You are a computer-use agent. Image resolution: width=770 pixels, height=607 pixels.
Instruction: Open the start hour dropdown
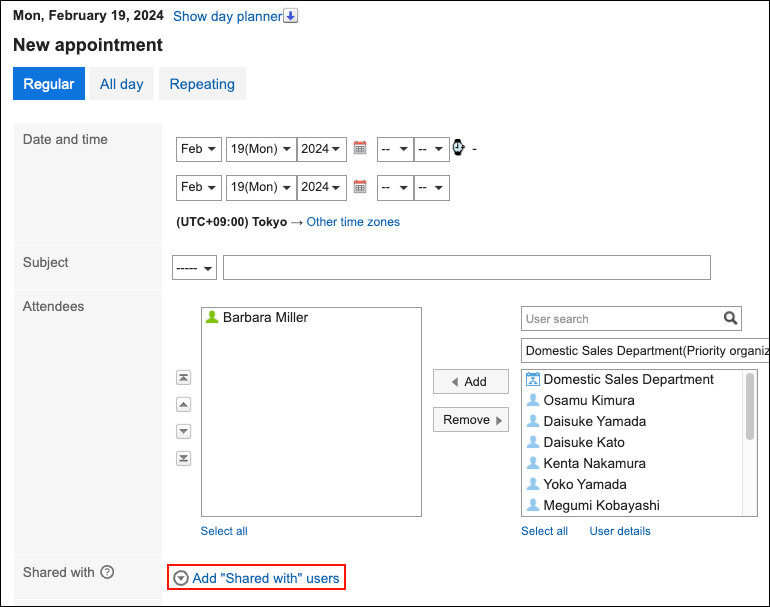(395, 149)
